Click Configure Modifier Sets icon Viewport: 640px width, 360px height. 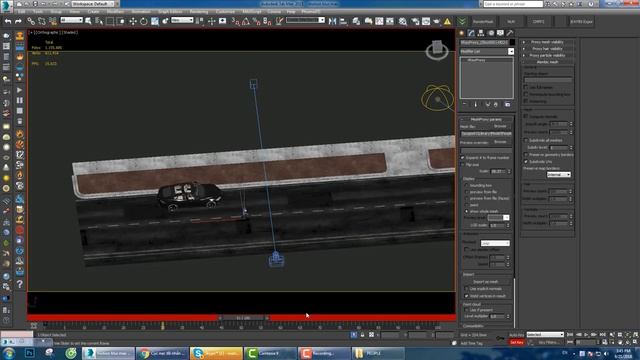507,104
